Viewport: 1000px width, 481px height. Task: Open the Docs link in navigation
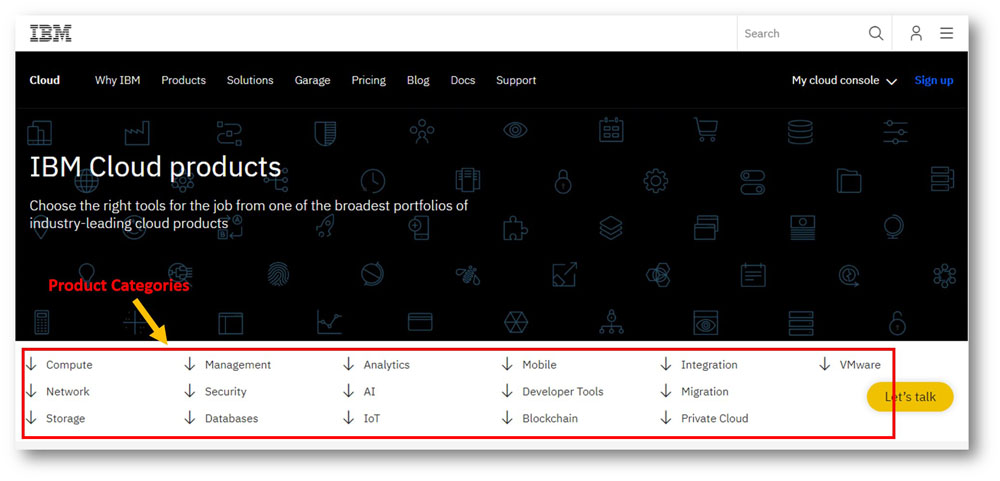pyautogui.click(x=463, y=80)
